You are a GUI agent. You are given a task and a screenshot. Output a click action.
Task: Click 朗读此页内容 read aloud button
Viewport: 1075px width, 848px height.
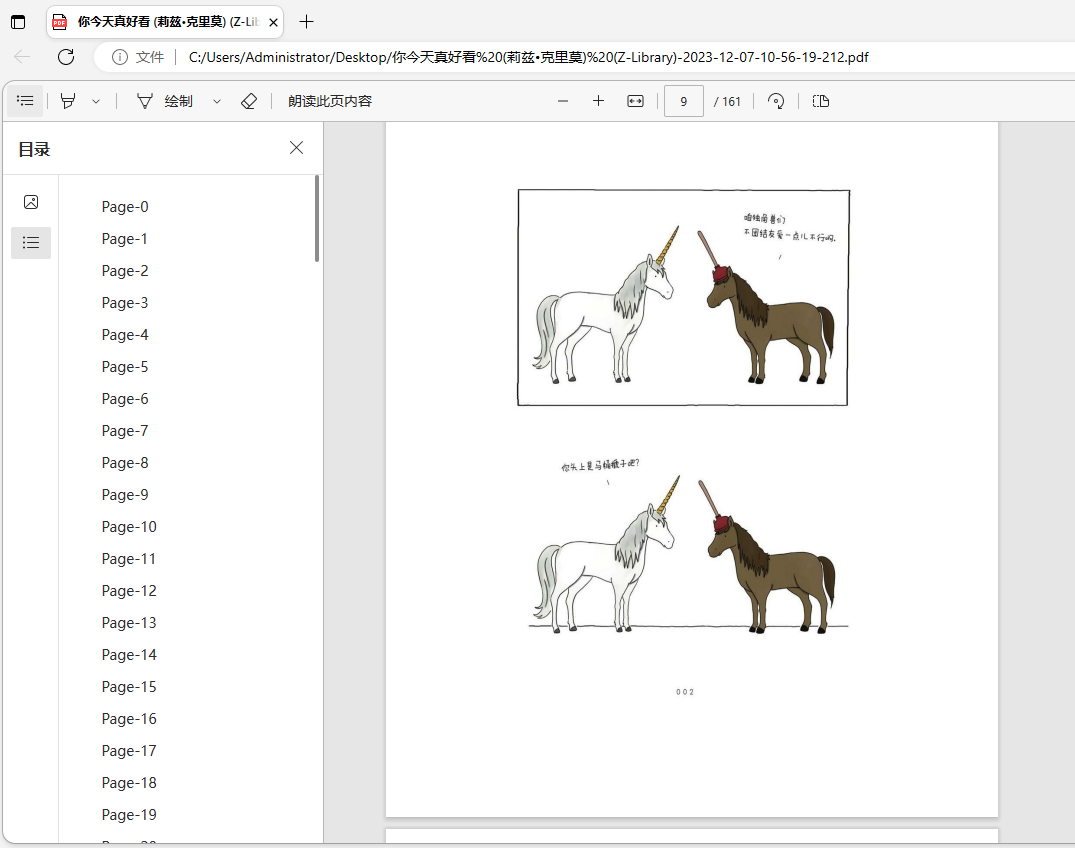(x=330, y=101)
